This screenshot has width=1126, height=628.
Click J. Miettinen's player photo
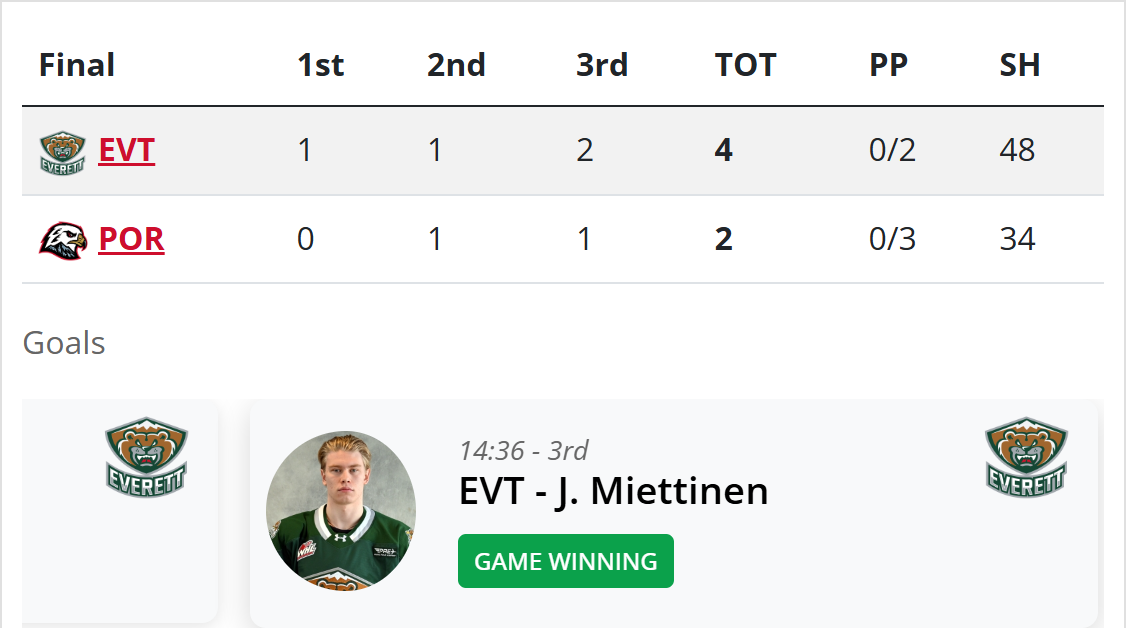tap(341, 506)
